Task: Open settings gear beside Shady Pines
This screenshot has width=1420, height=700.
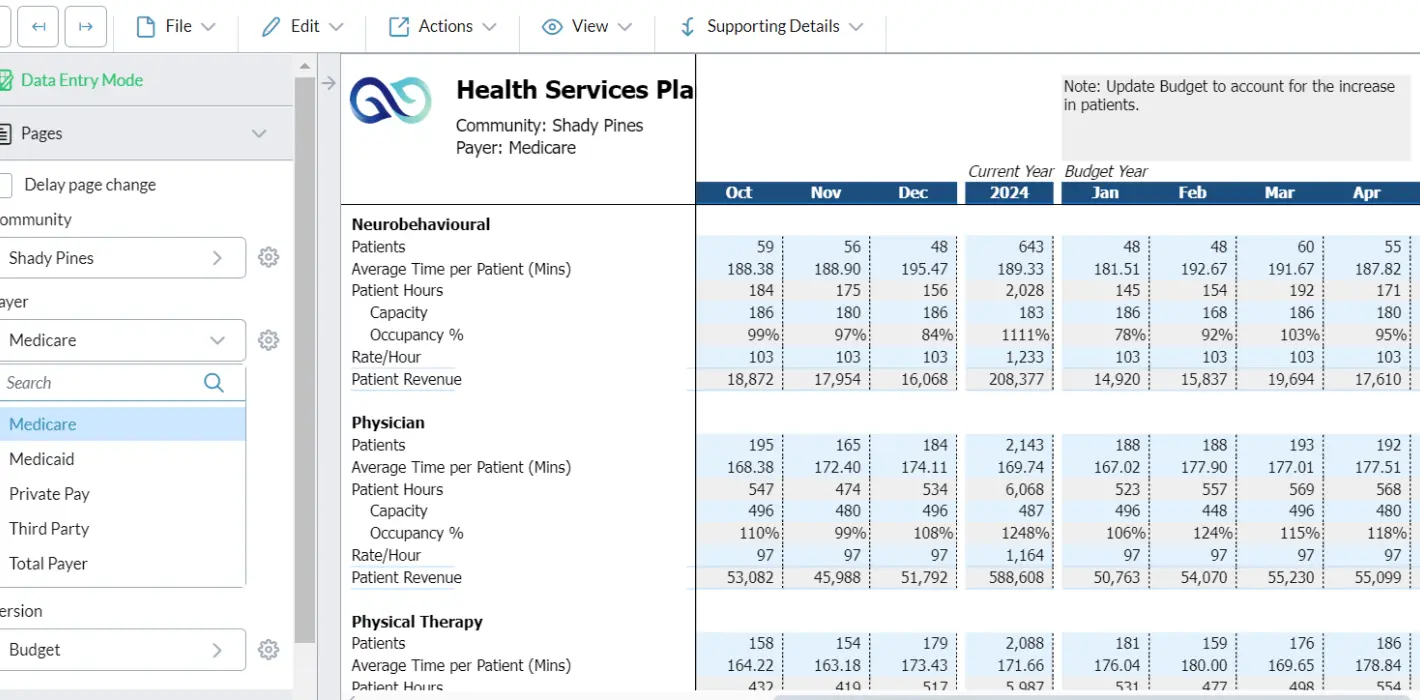Action: click(268, 258)
